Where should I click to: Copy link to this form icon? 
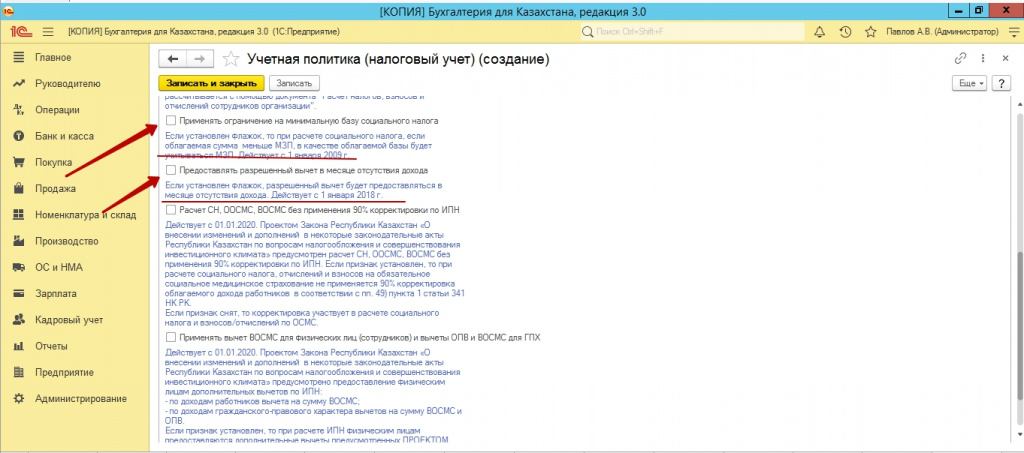click(961, 58)
